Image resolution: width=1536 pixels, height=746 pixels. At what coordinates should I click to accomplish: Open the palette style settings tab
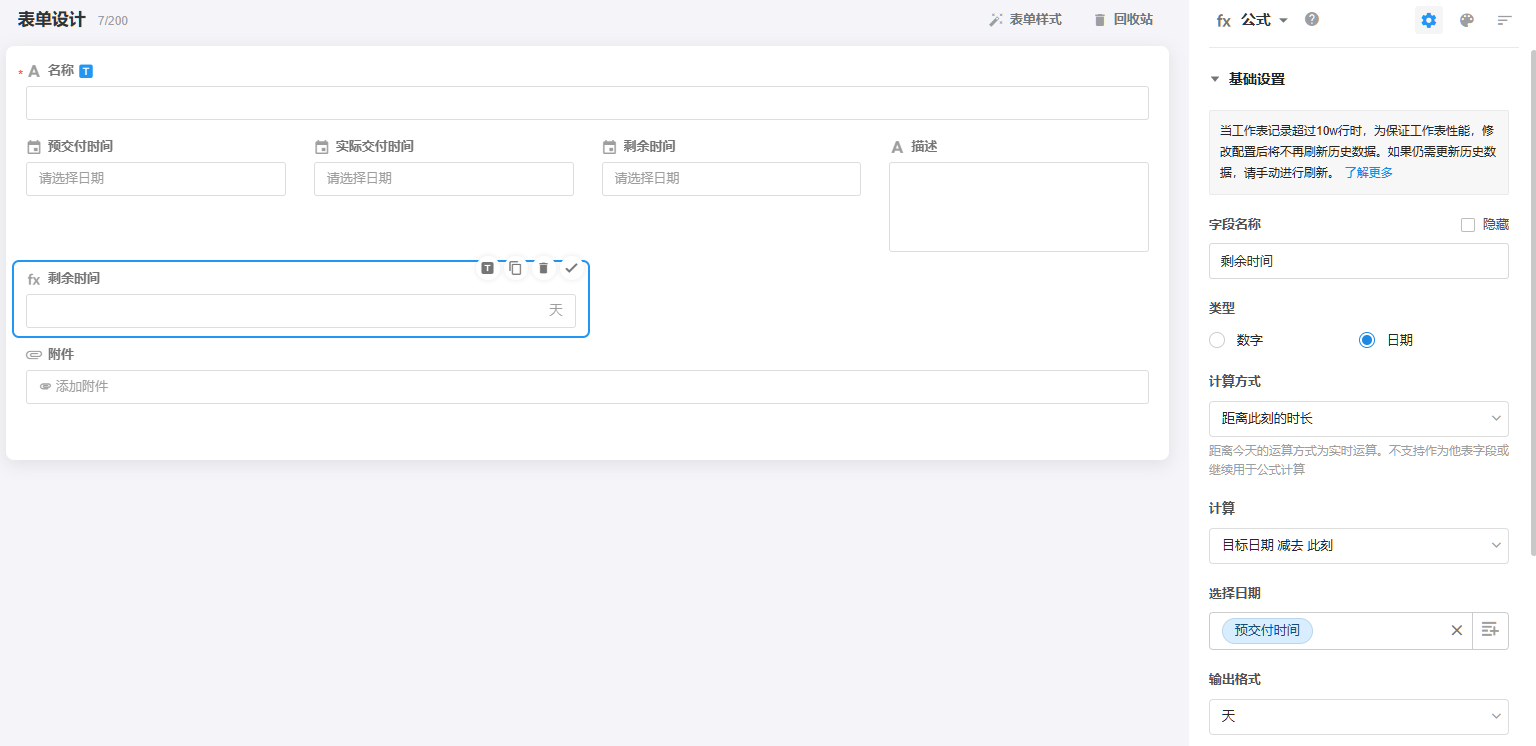coord(1467,20)
